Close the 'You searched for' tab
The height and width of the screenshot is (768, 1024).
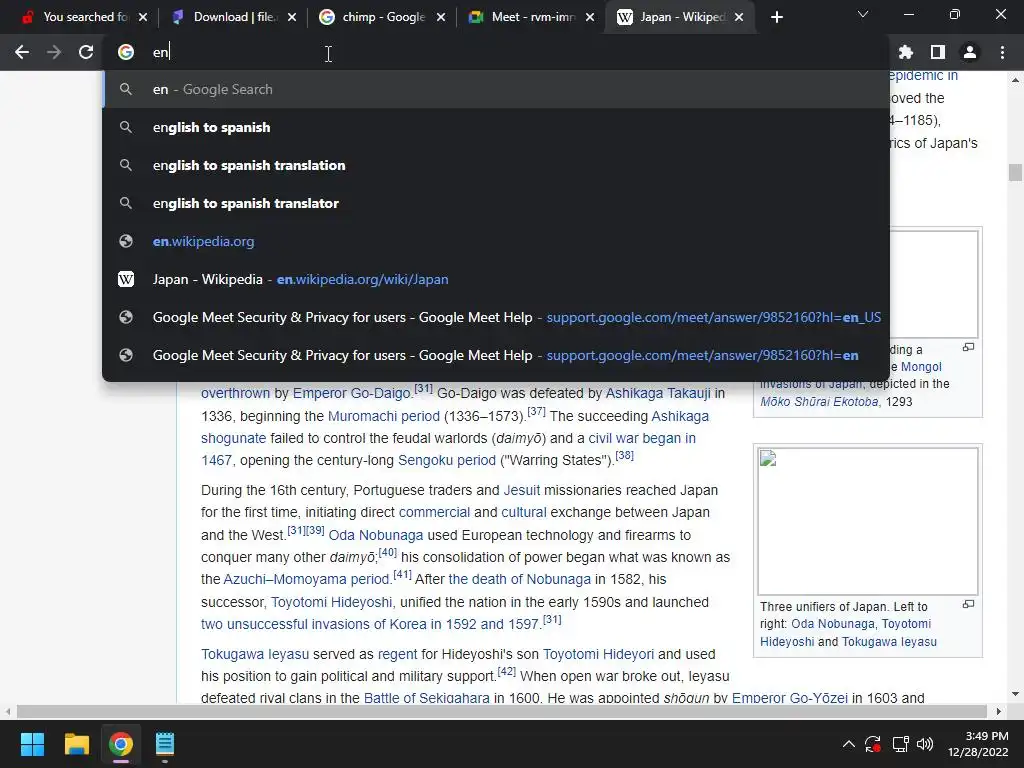point(143,18)
